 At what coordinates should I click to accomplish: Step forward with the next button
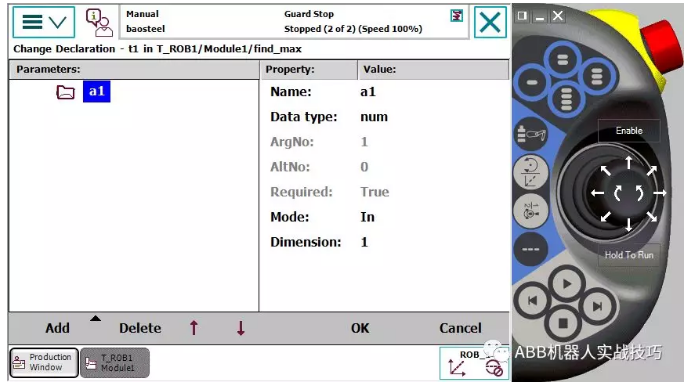point(598,306)
